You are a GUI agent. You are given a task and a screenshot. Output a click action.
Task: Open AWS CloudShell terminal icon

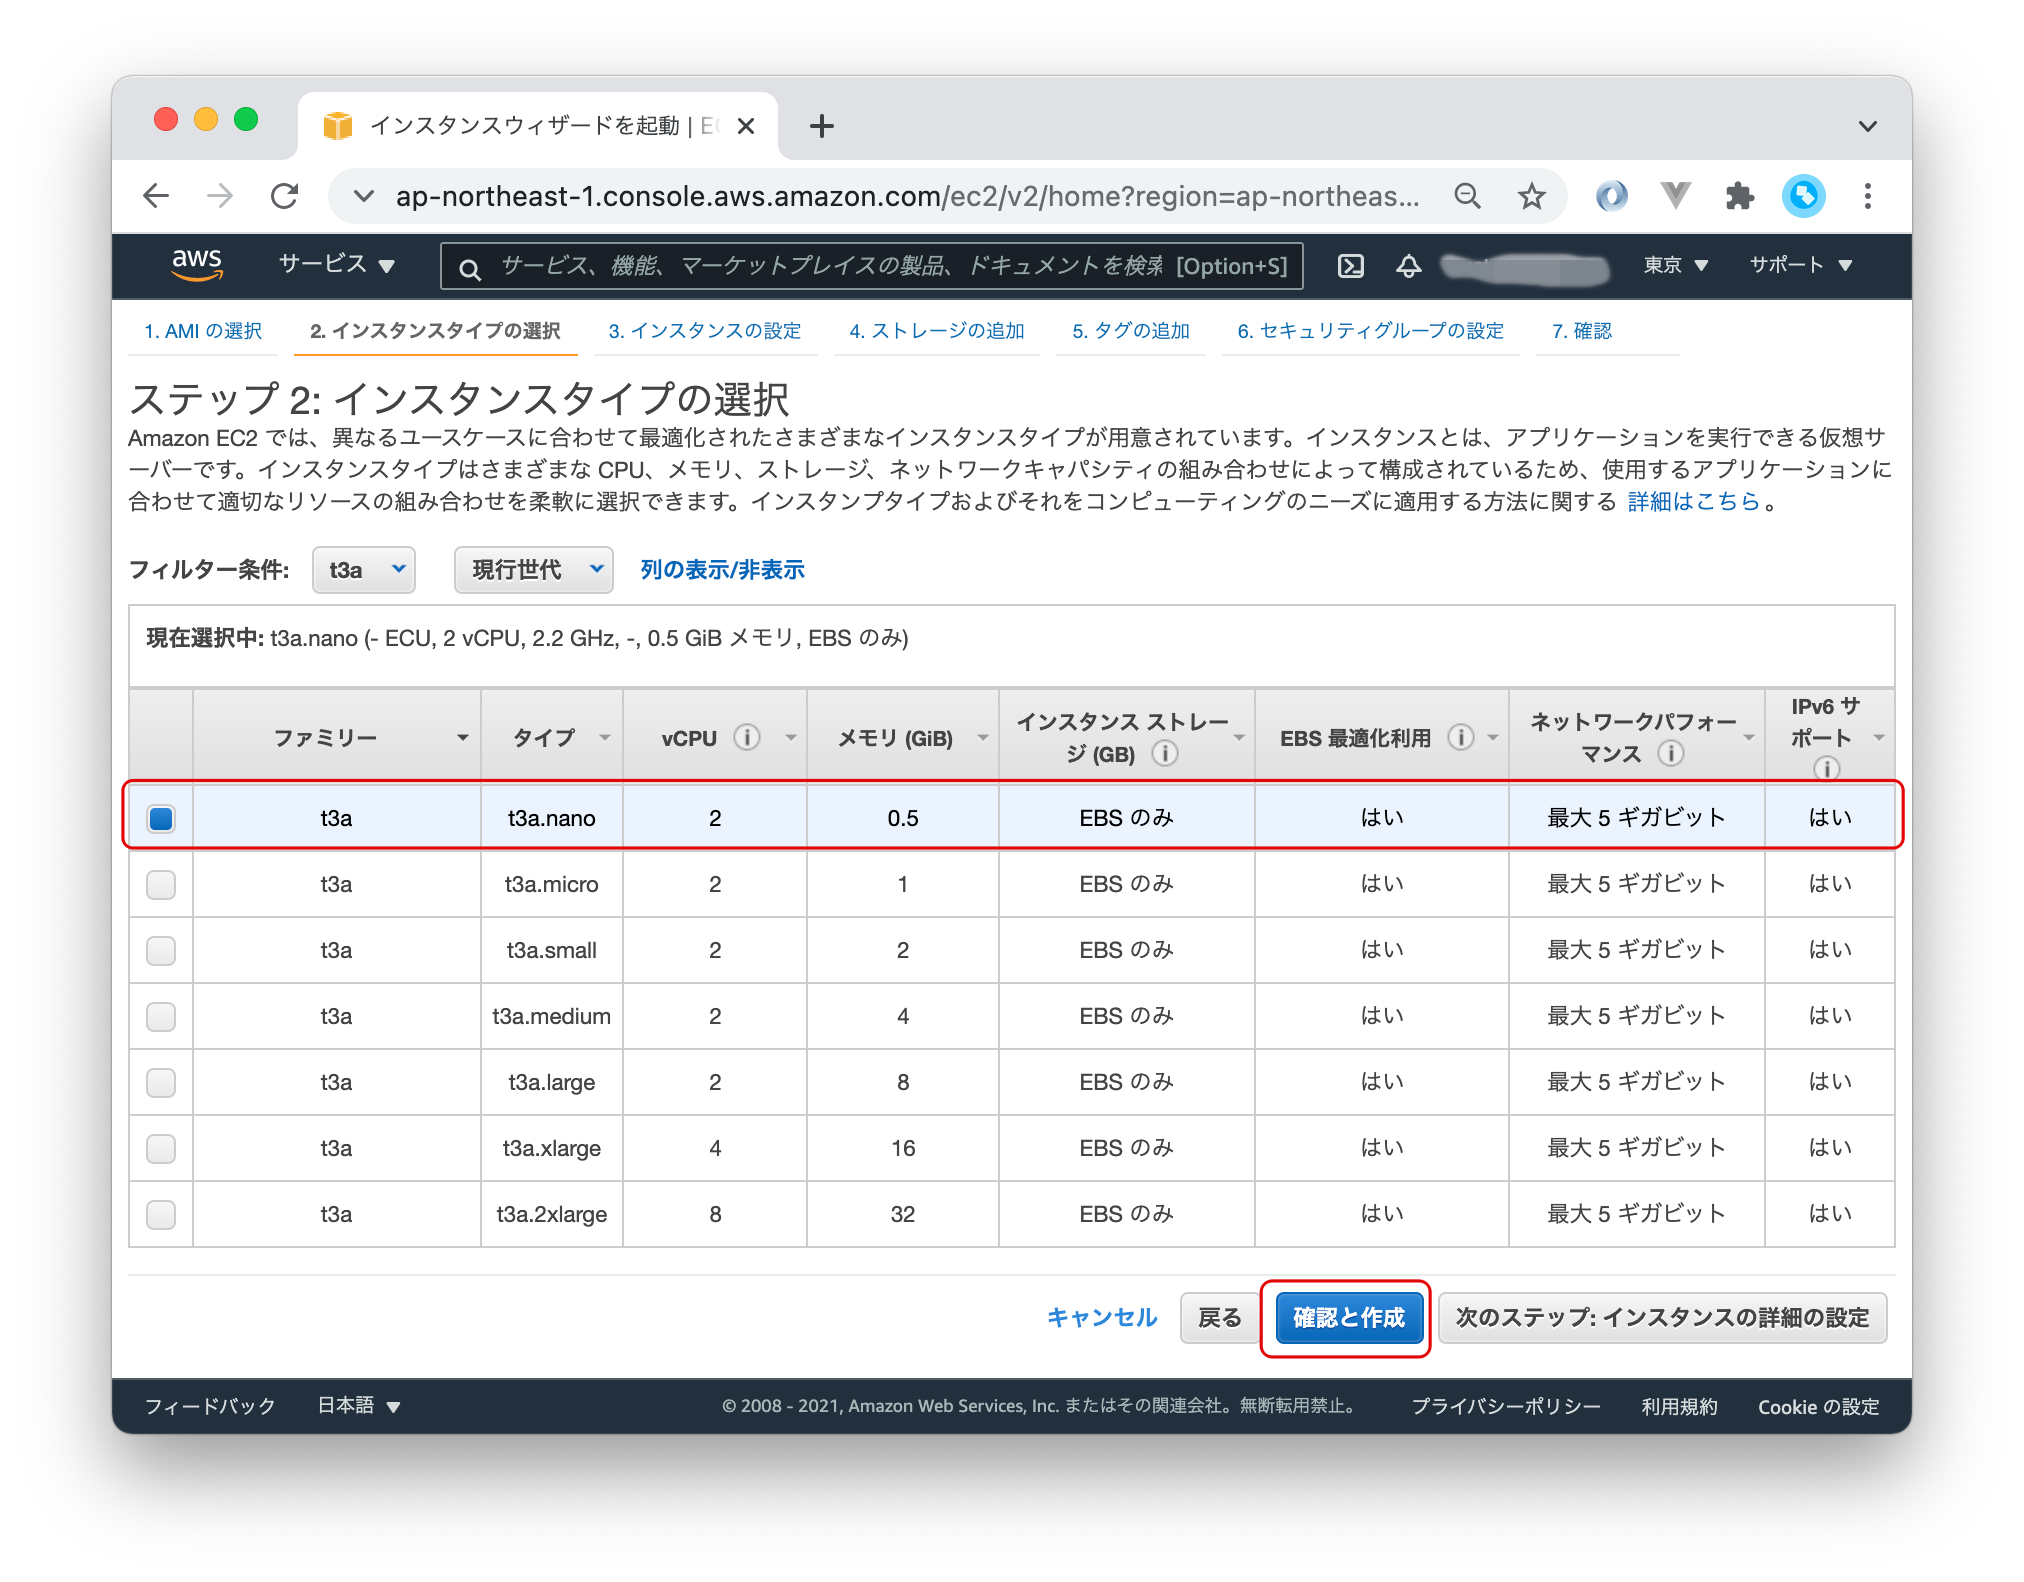(1350, 266)
